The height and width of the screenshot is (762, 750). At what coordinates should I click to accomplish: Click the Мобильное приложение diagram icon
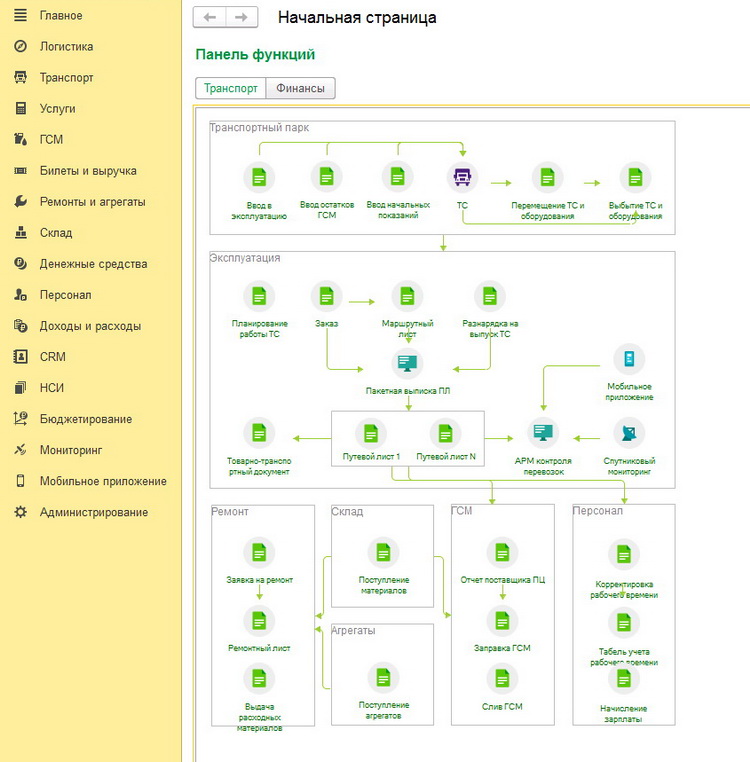(x=629, y=358)
